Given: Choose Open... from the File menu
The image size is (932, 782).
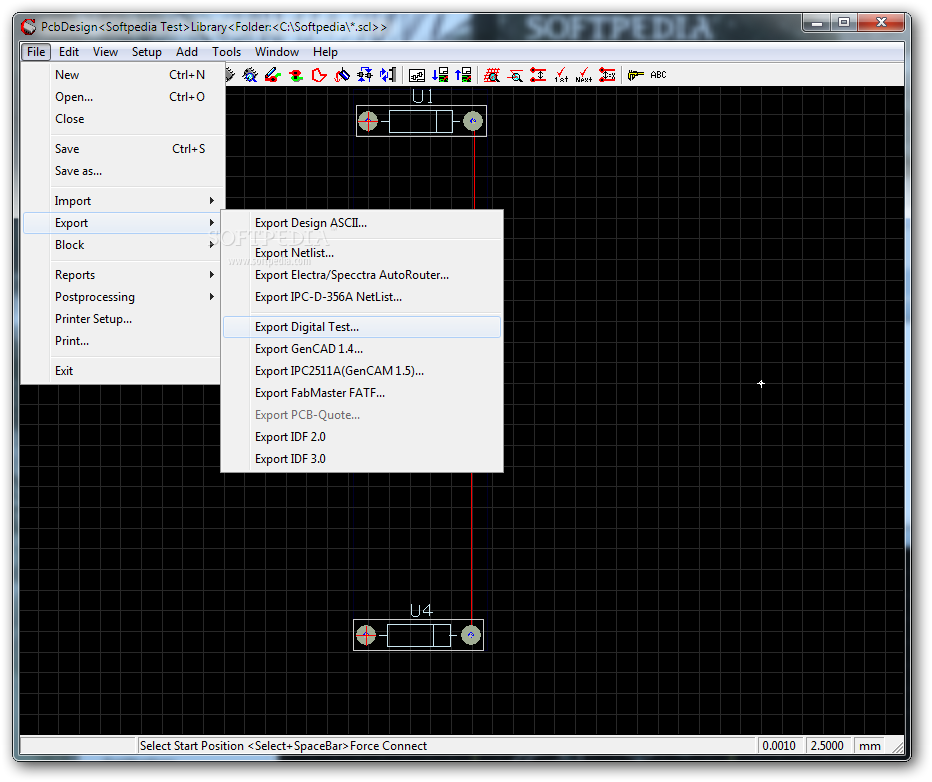Looking at the screenshot, I should click(x=123, y=97).
